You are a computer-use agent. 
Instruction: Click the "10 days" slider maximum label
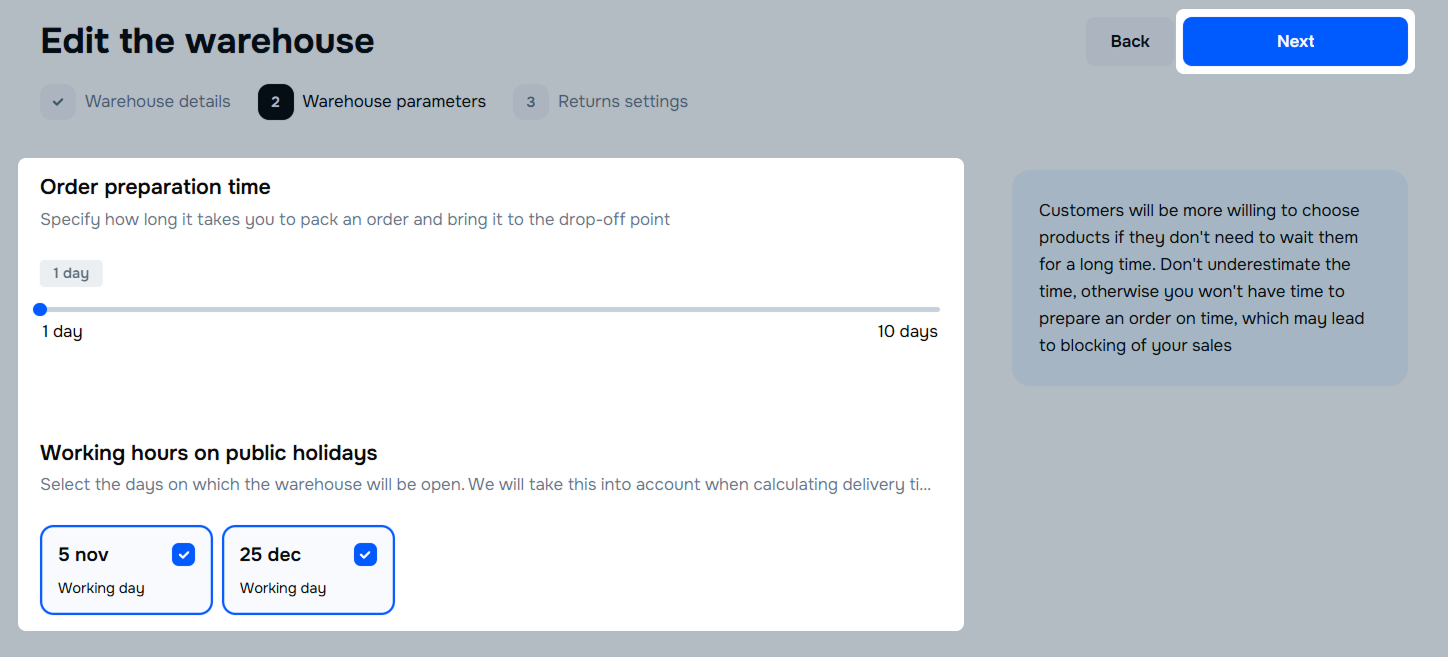coord(907,332)
